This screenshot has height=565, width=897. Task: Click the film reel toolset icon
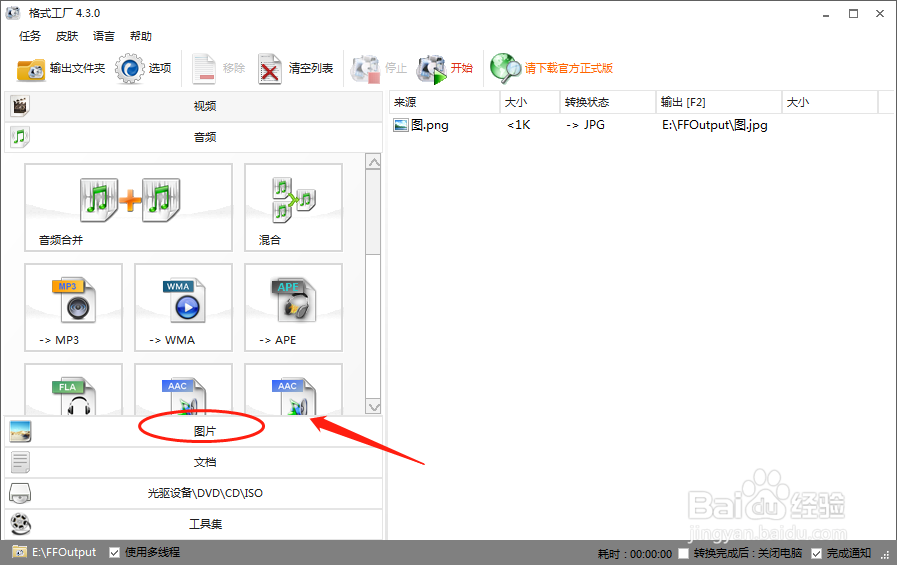click(x=21, y=524)
